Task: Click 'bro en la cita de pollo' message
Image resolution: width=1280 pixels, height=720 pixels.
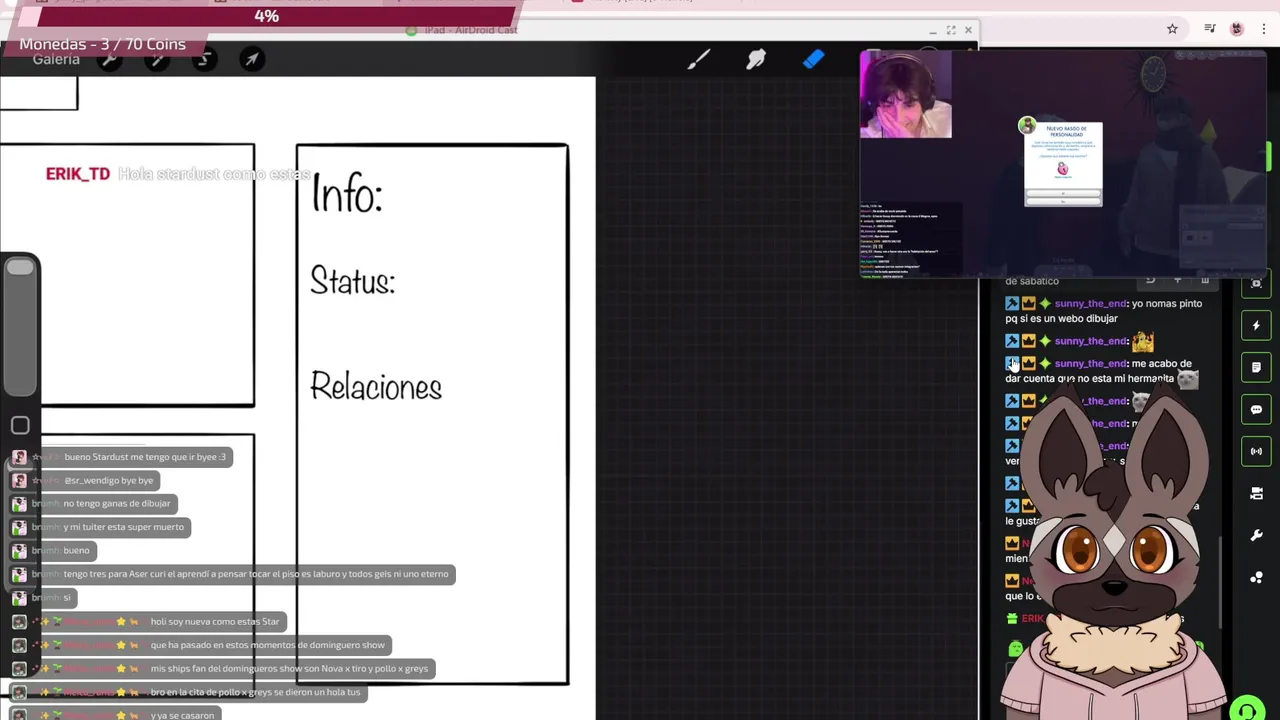Action: tap(255, 692)
